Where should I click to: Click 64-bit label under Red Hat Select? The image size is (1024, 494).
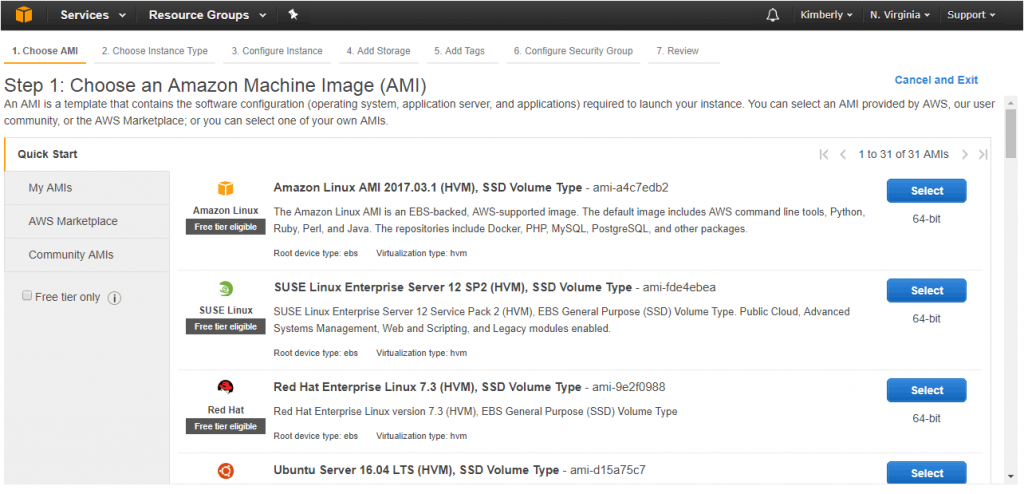click(x=926, y=418)
